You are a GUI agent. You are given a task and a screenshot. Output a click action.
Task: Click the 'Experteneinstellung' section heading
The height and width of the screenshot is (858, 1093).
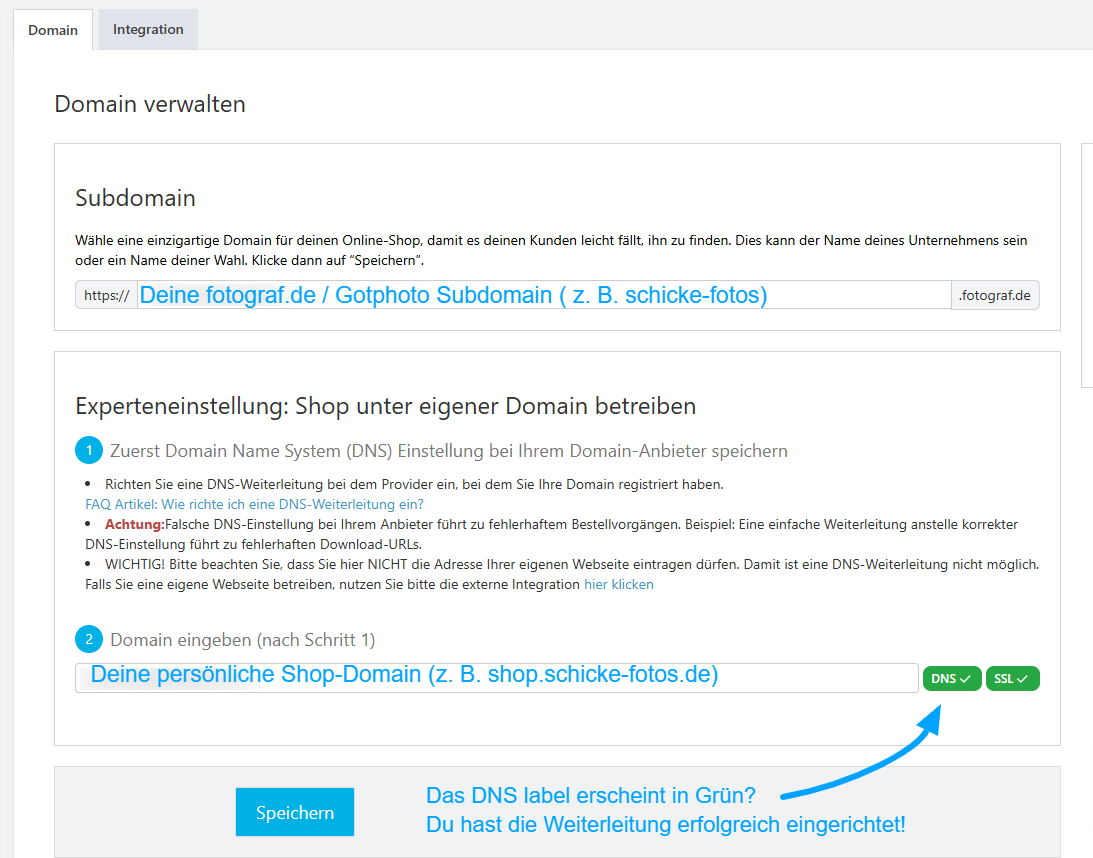tap(385, 406)
